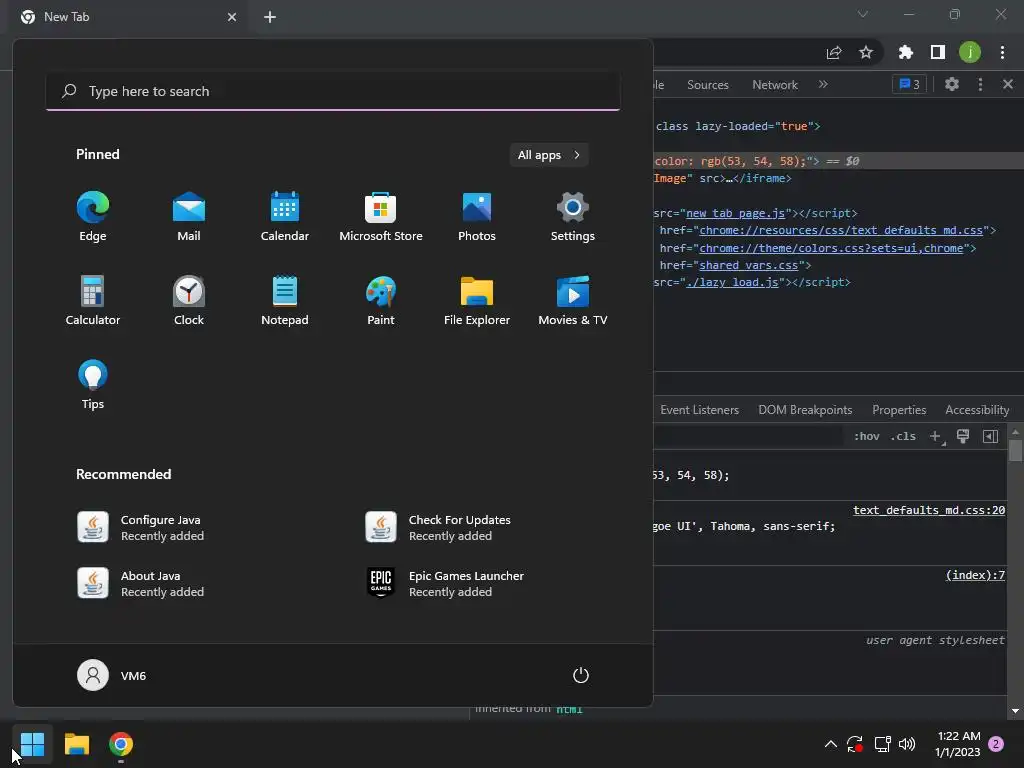Viewport: 1024px width, 768px height.
Task: Open Settings from pinned apps
Action: pos(573,217)
